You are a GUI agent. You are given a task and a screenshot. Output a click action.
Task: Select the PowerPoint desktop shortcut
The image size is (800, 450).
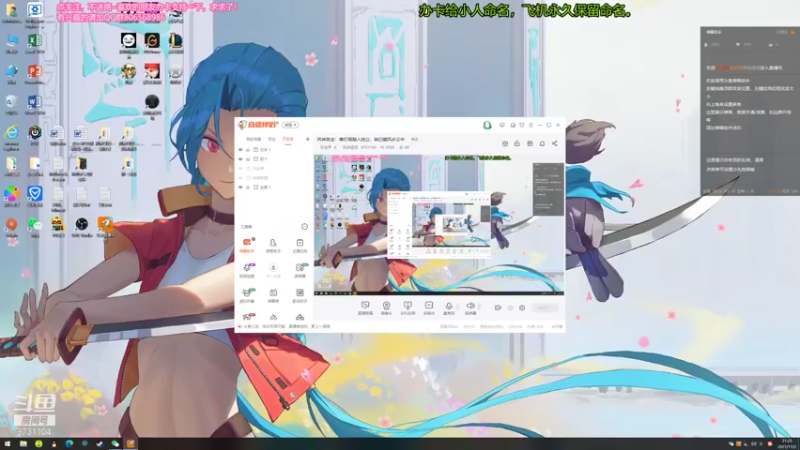tap(35, 74)
